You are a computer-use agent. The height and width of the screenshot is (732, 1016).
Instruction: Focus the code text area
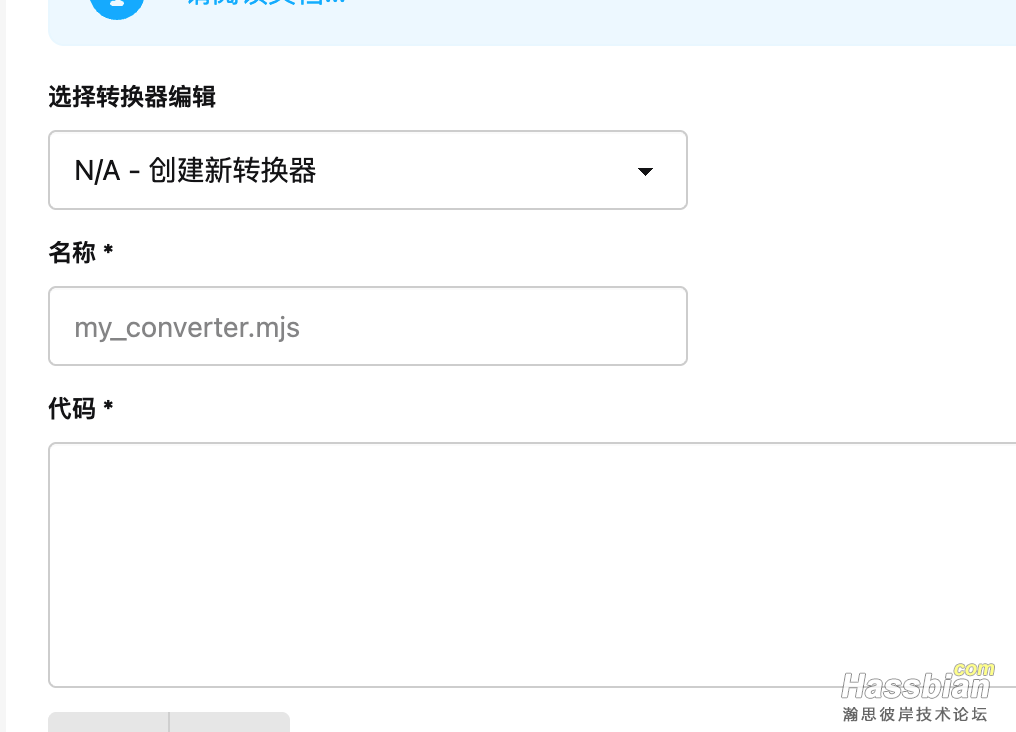pyautogui.click(x=532, y=565)
